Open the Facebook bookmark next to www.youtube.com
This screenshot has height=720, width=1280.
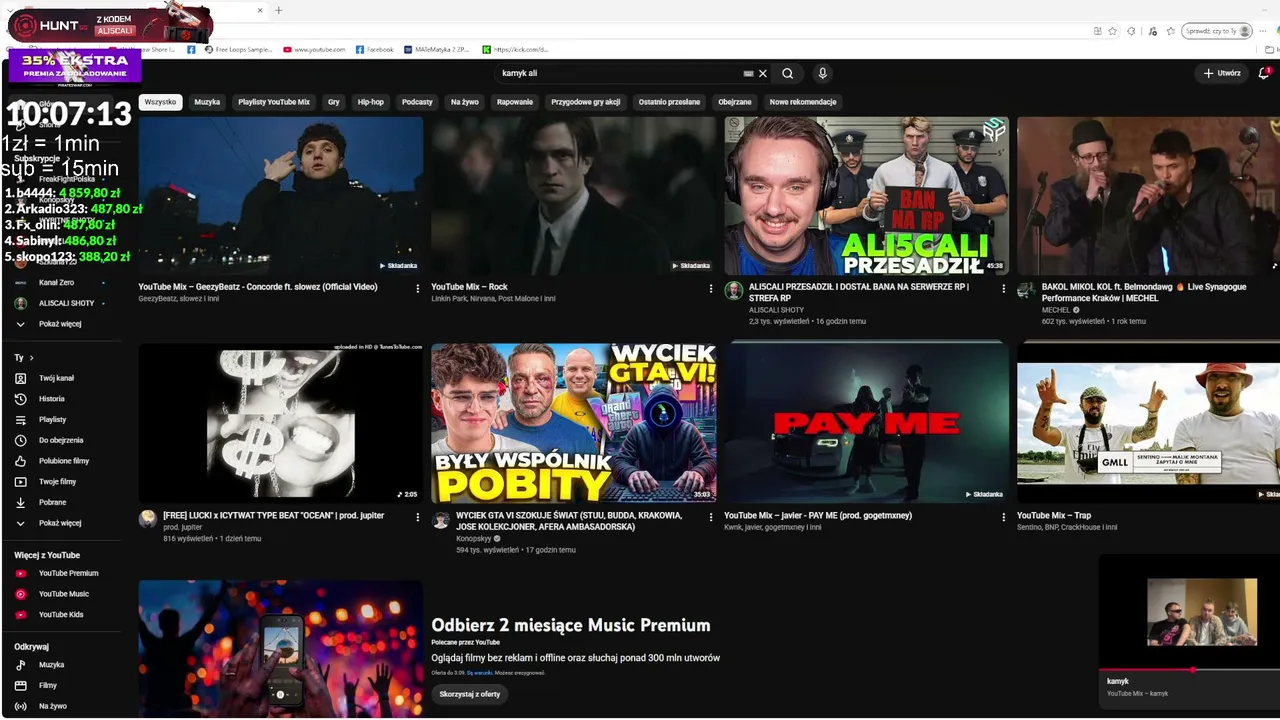(375, 49)
